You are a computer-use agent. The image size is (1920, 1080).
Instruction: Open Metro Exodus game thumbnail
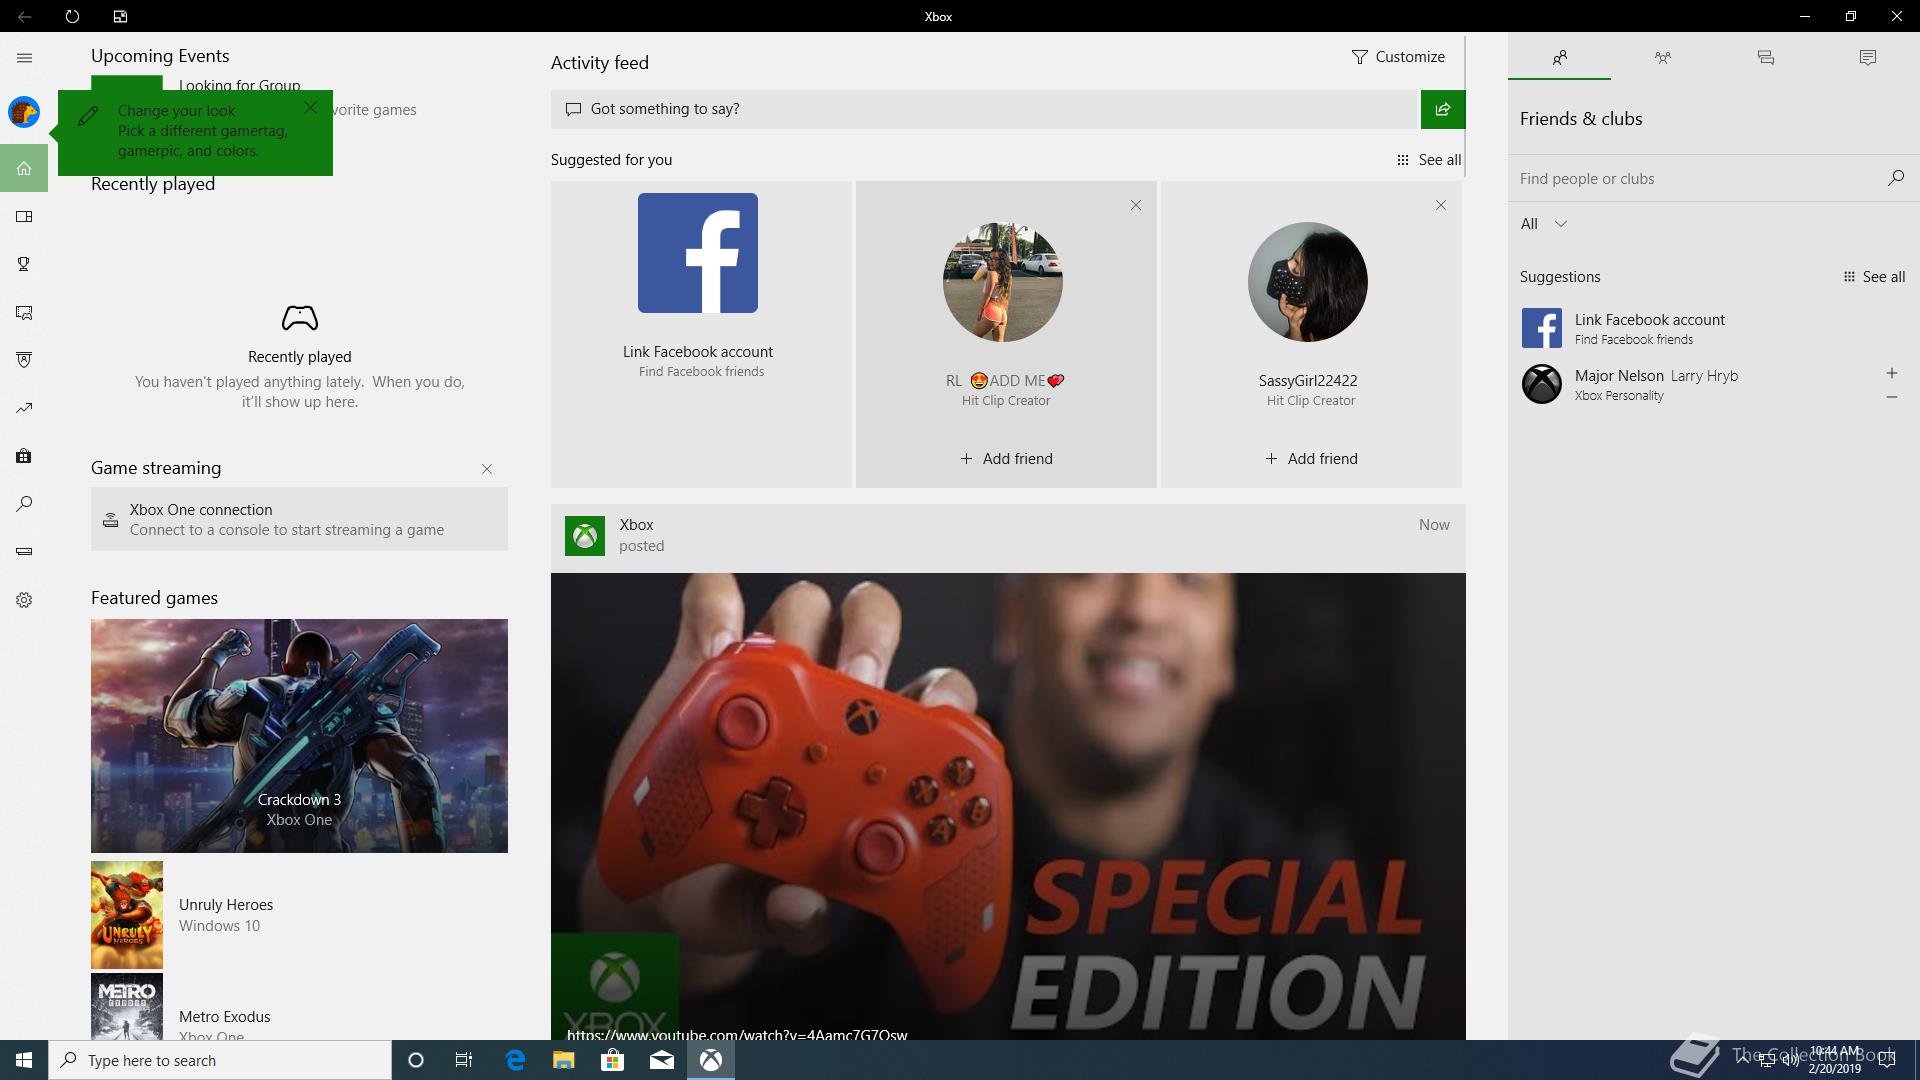click(127, 1007)
